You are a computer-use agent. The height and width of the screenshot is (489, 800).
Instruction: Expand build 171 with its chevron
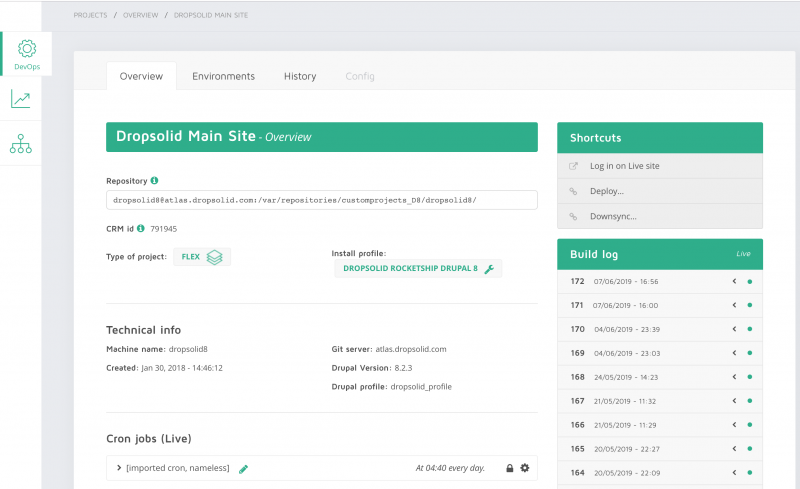734,305
